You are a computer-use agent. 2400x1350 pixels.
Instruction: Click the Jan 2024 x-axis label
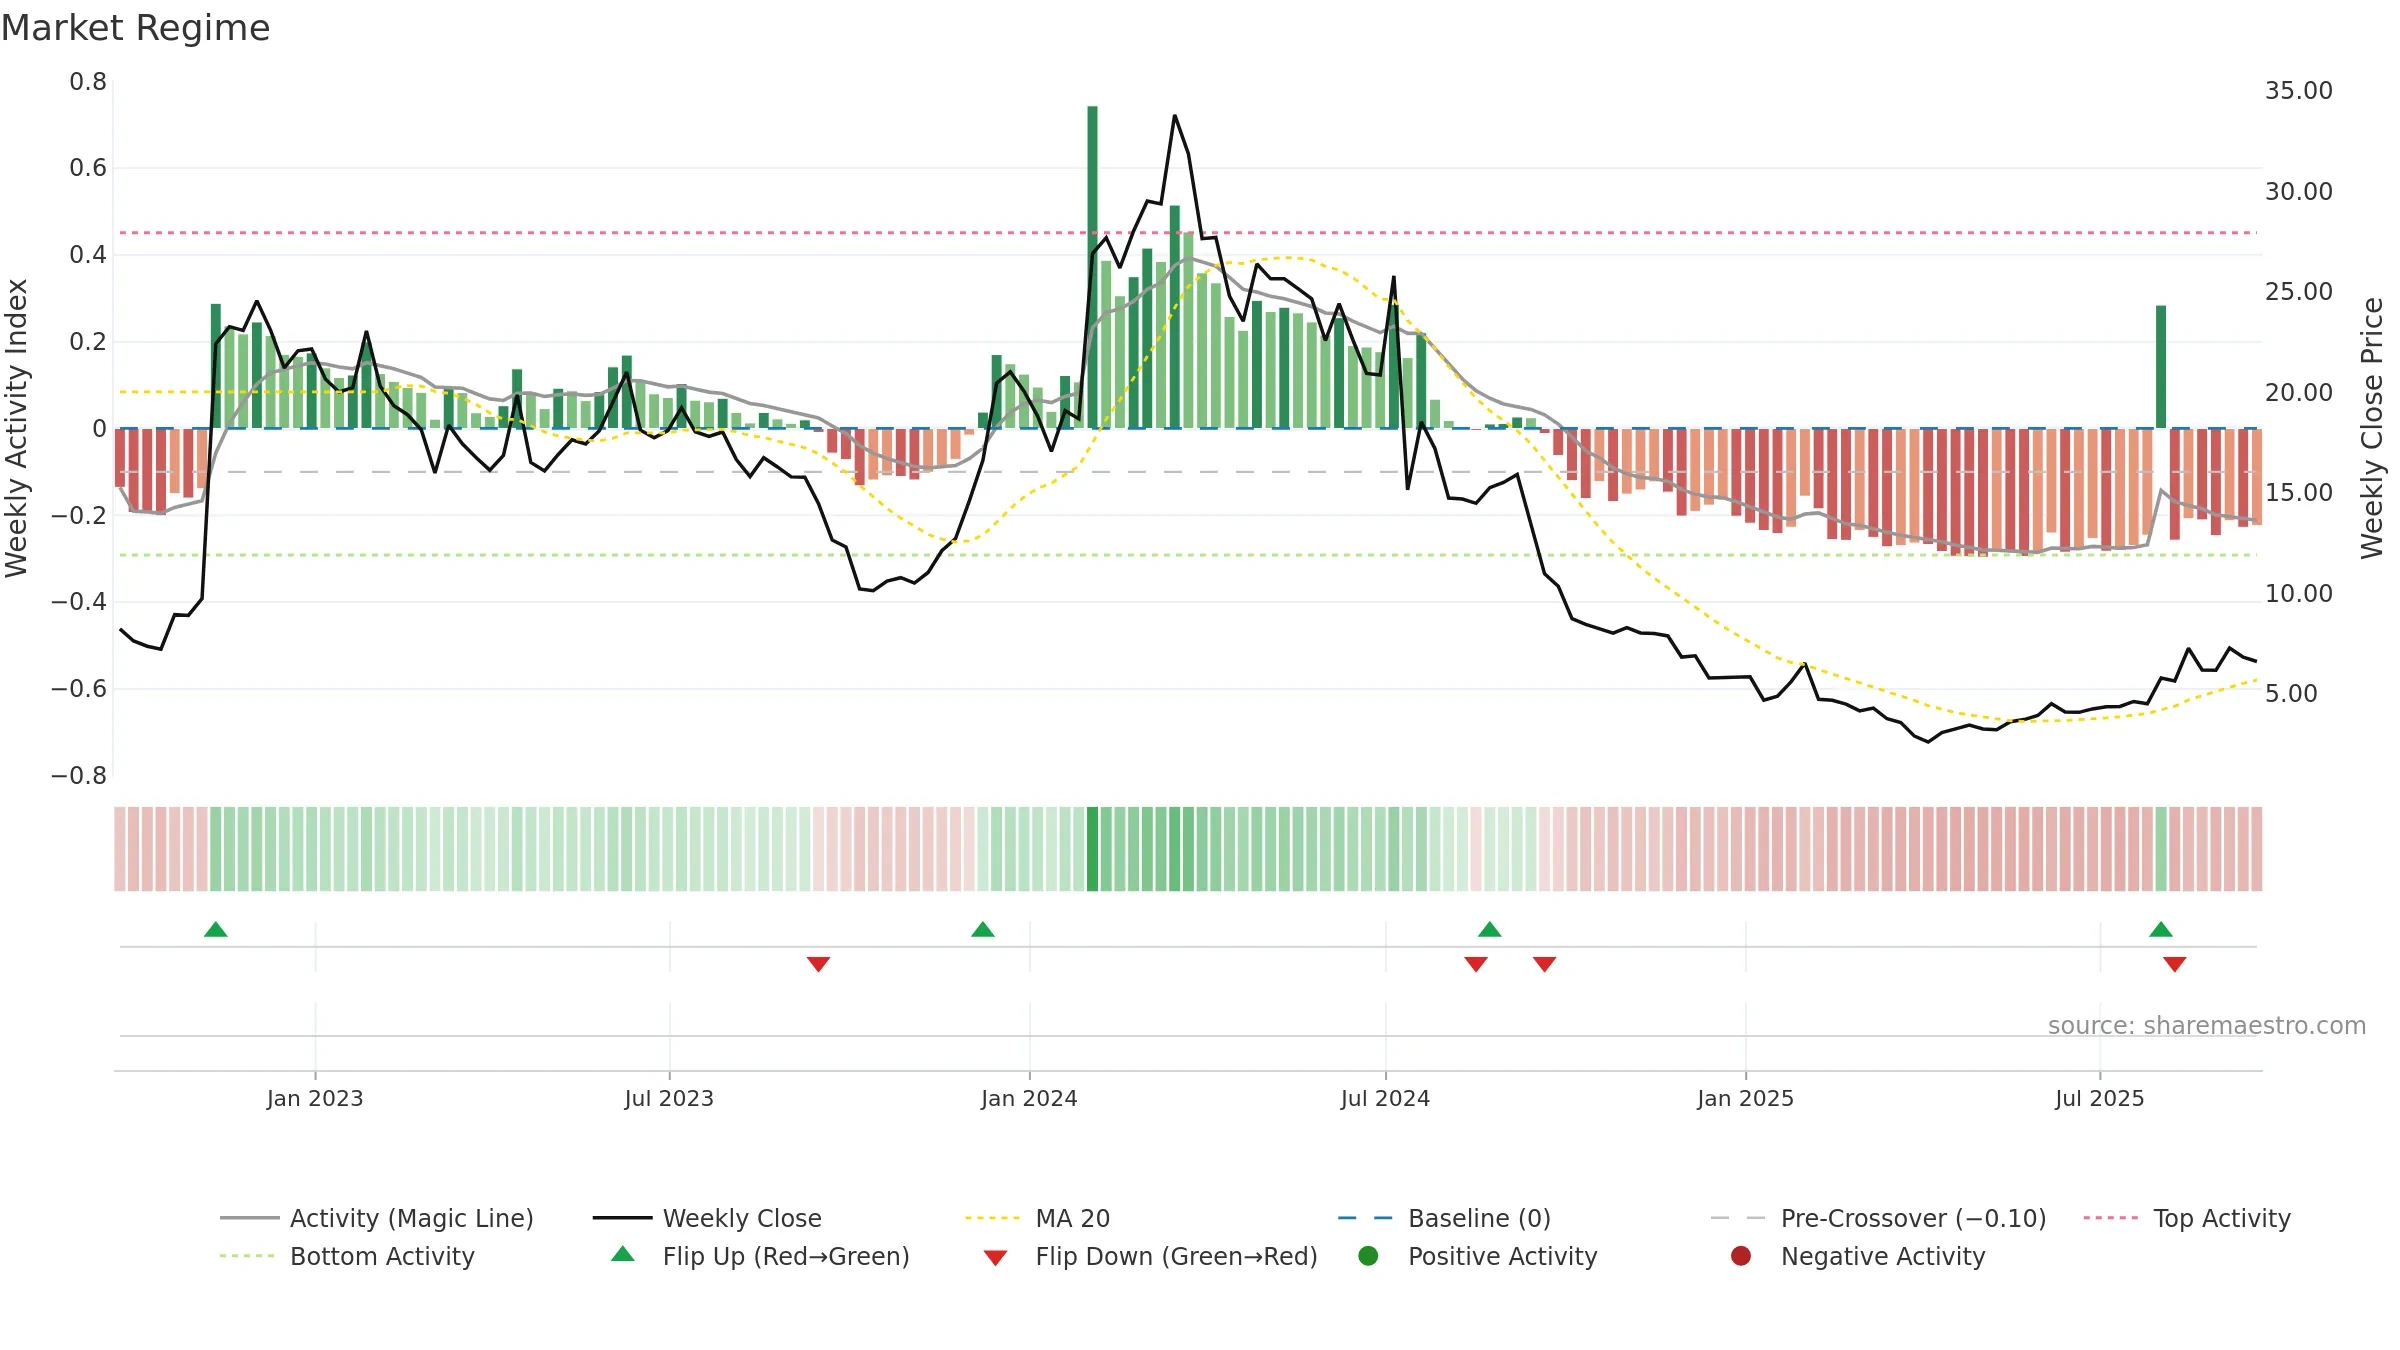[x=1029, y=1098]
